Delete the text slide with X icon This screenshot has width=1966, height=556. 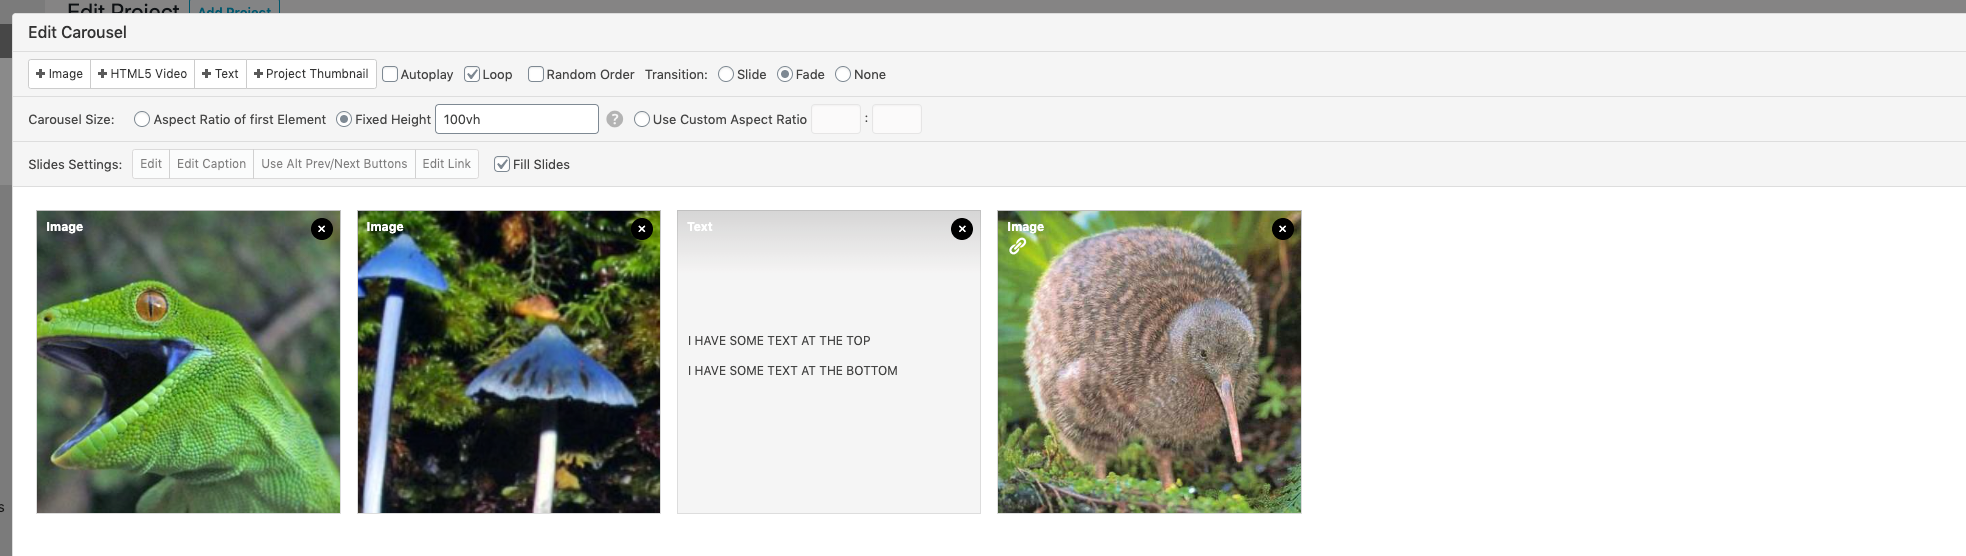[x=962, y=229]
